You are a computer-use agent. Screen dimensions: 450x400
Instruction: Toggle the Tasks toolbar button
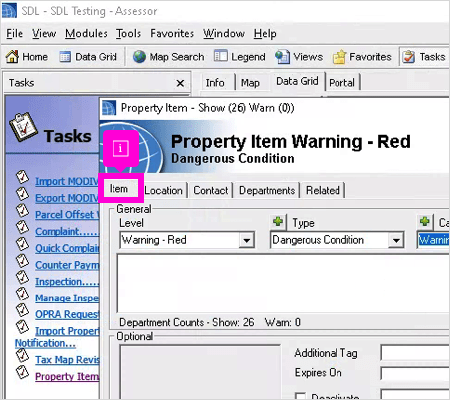click(x=424, y=57)
